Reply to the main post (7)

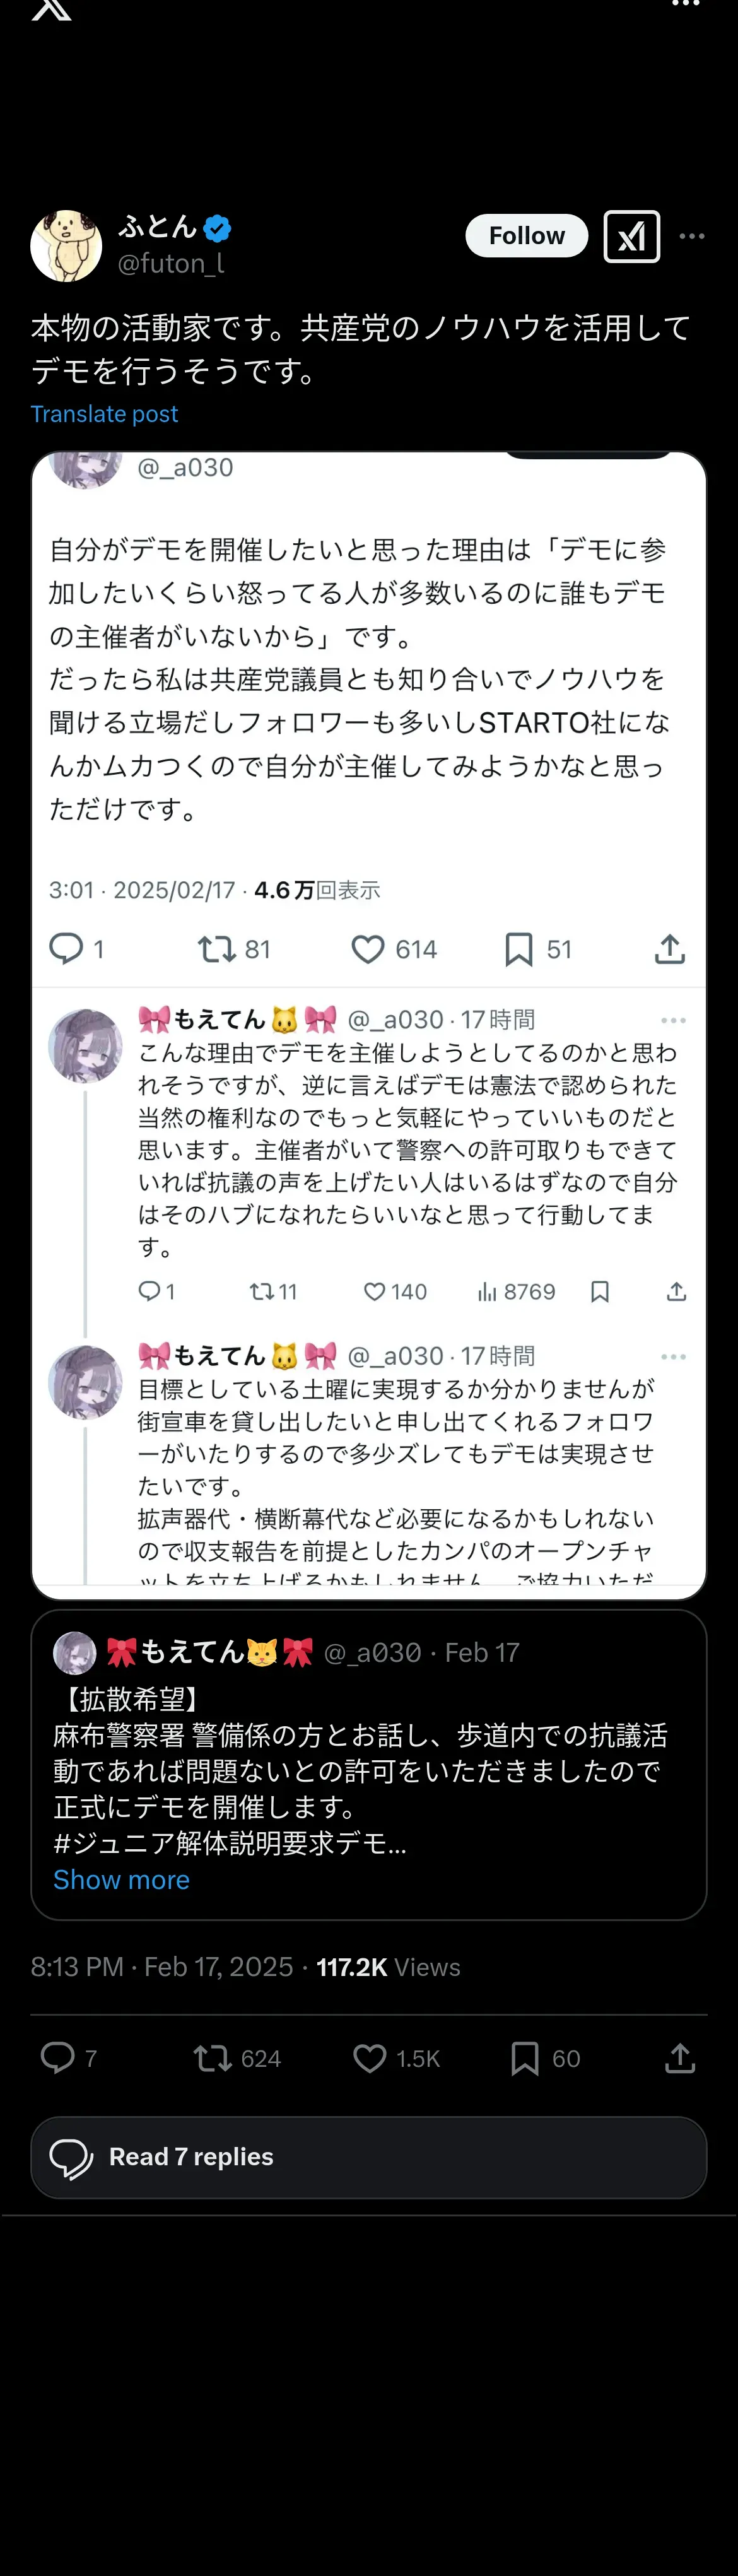(x=57, y=2058)
